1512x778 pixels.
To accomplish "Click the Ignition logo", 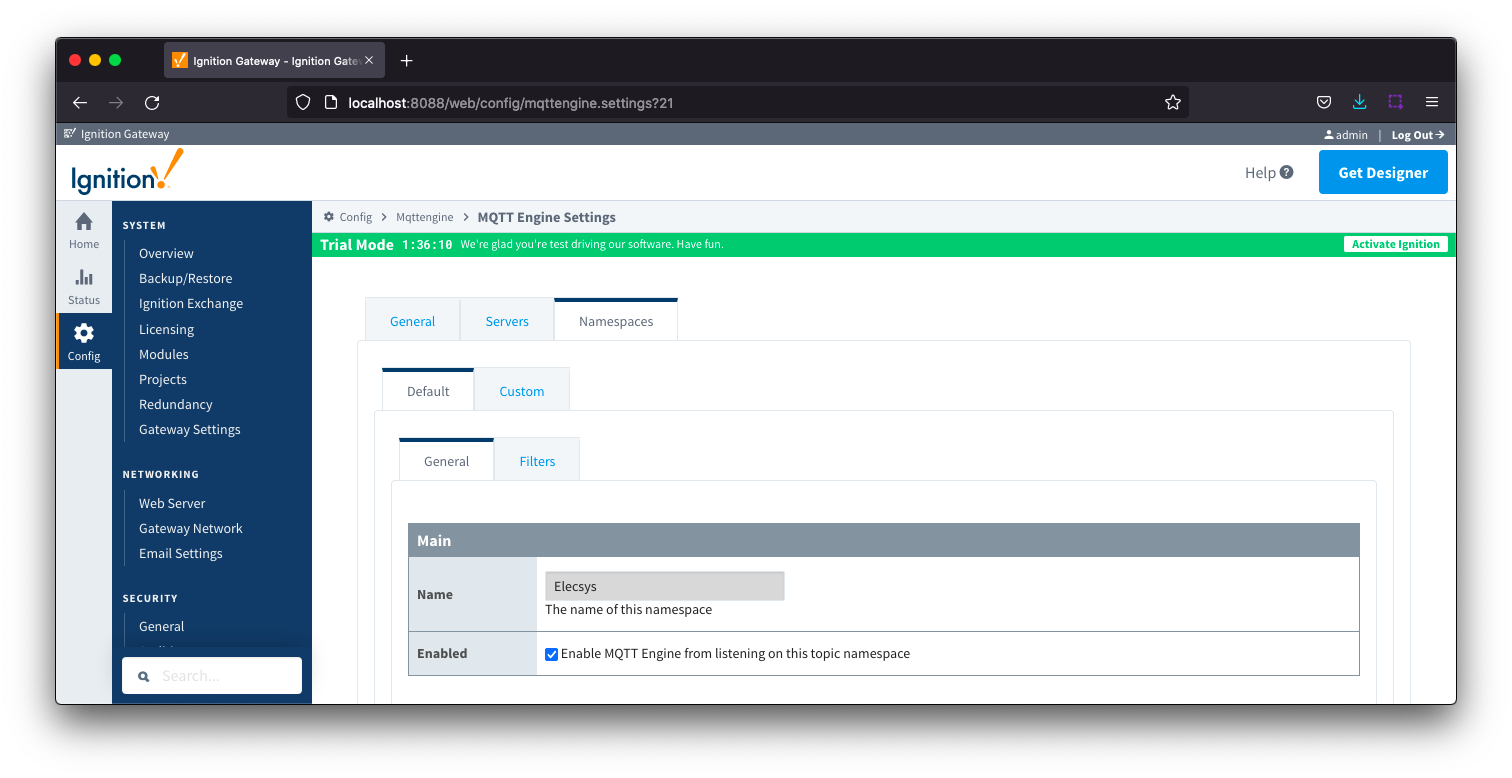I will coord(127,172).
